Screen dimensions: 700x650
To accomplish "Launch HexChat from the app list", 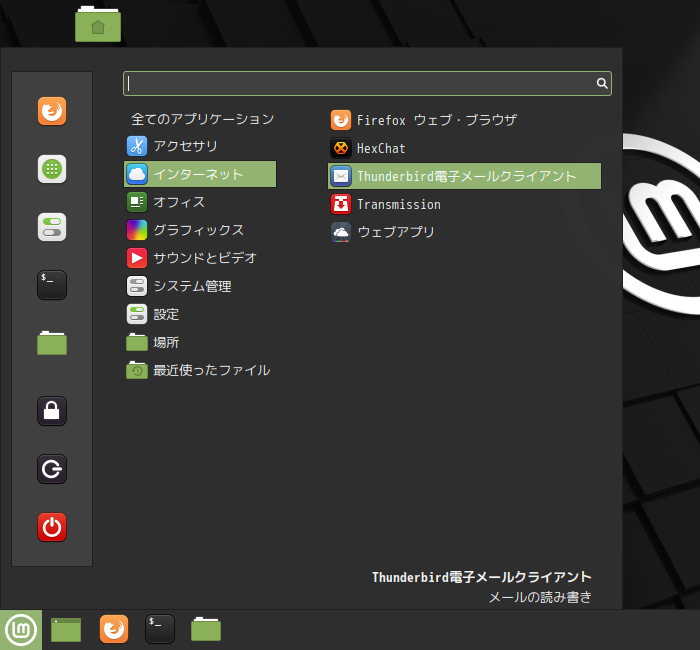I will coord(464,148).
